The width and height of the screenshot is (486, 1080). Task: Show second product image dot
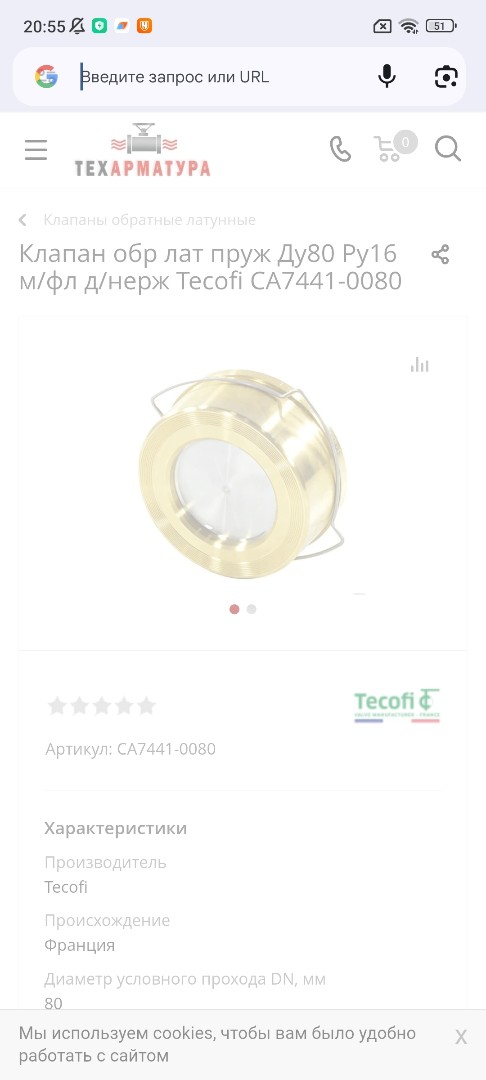click(x=251, y=609)
